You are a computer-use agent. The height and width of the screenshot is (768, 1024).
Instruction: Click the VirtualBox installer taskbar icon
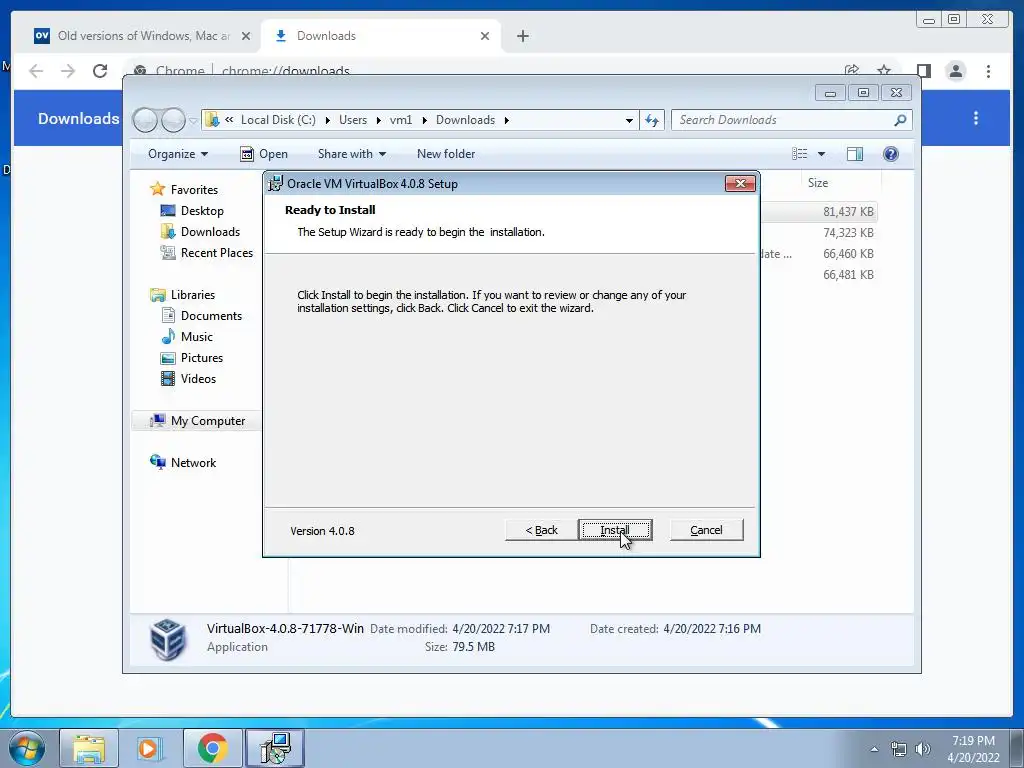(x=274, y=748)
